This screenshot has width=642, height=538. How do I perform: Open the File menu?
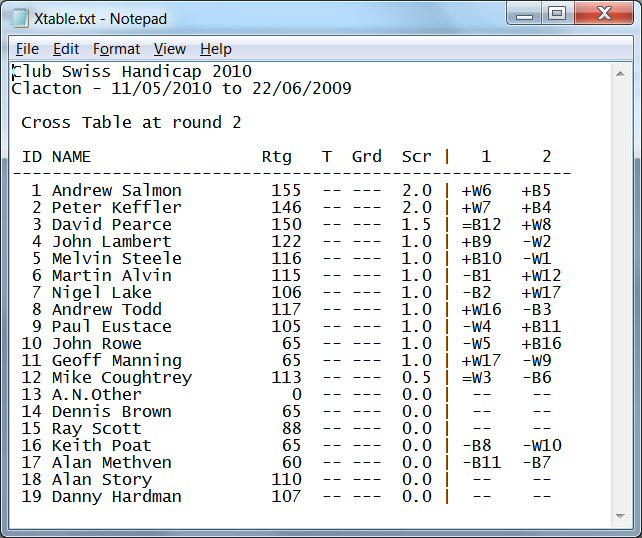click(27, 49)
